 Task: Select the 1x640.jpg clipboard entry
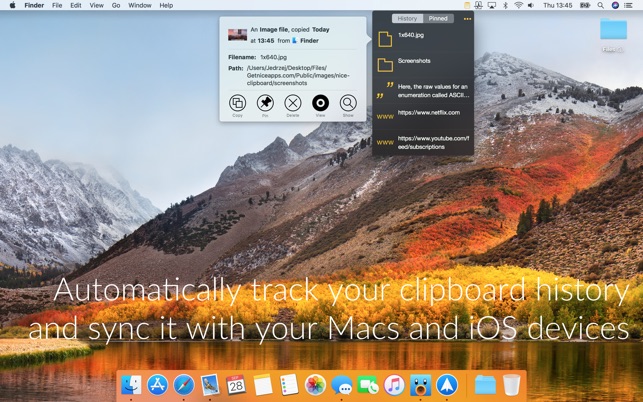click(x=423, y=39)
